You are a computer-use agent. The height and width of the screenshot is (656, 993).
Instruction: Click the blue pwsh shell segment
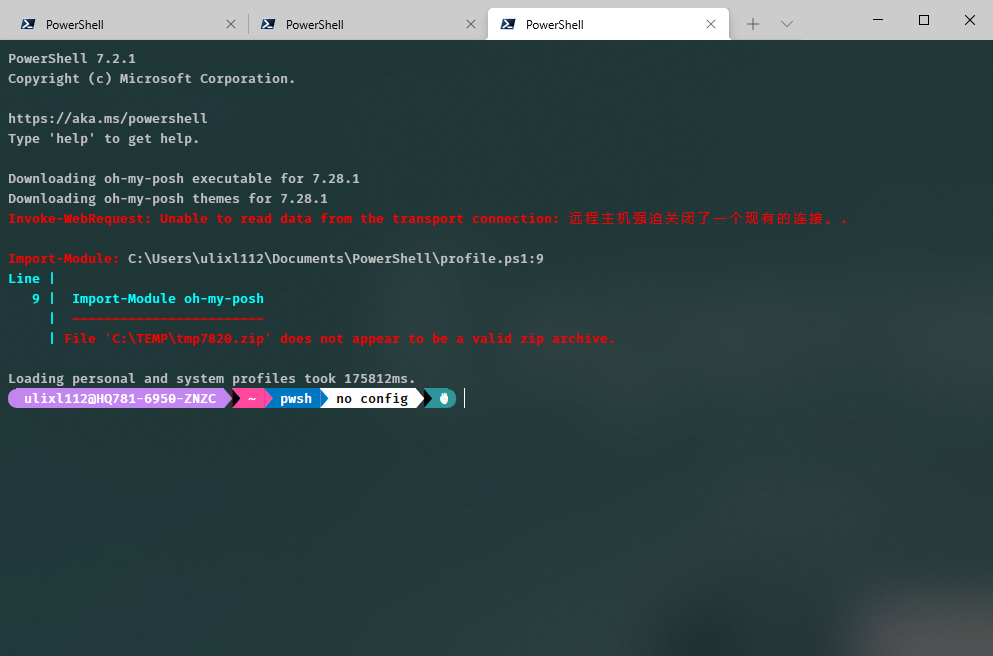[294, 398]
